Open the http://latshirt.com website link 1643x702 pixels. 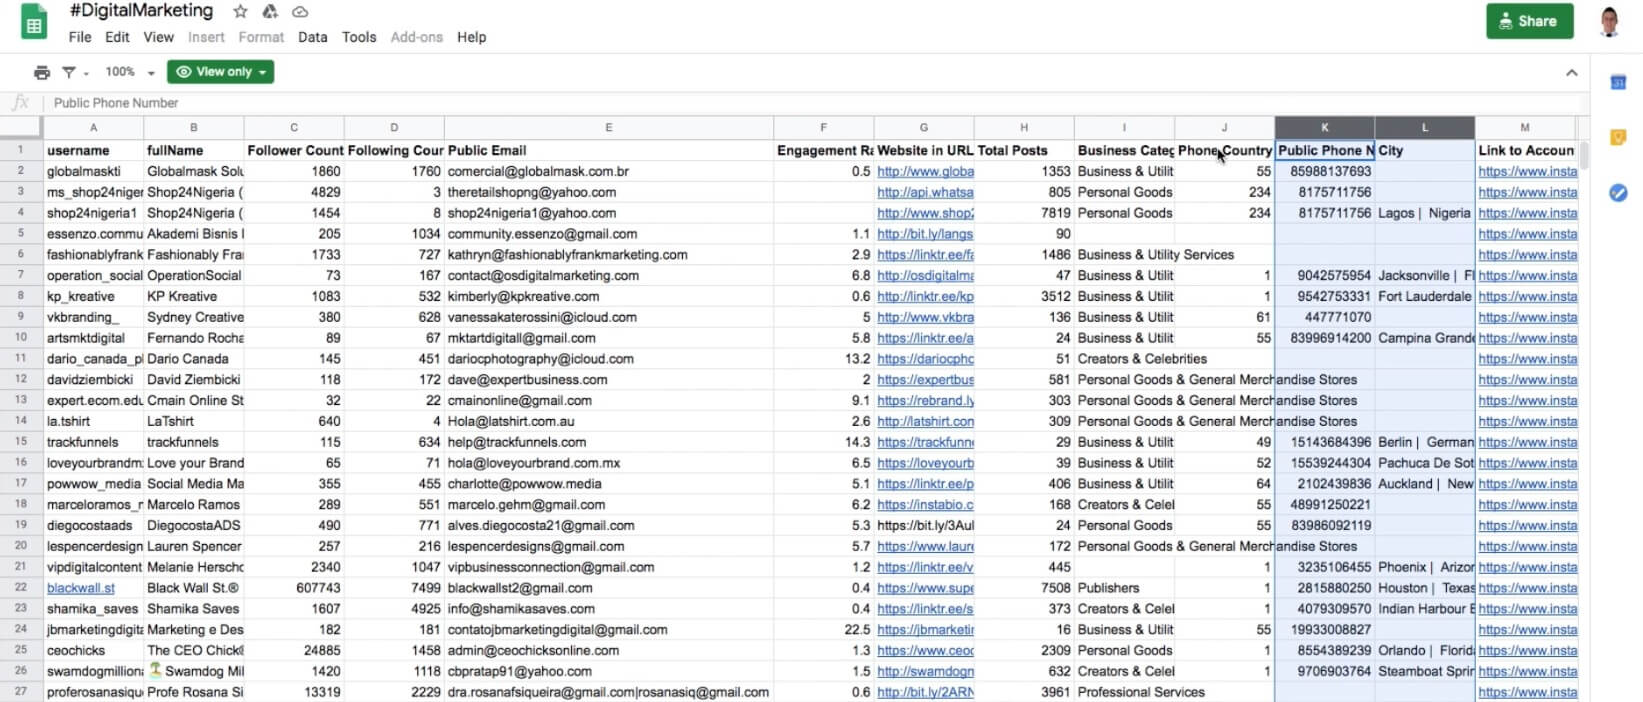[925, 421]
